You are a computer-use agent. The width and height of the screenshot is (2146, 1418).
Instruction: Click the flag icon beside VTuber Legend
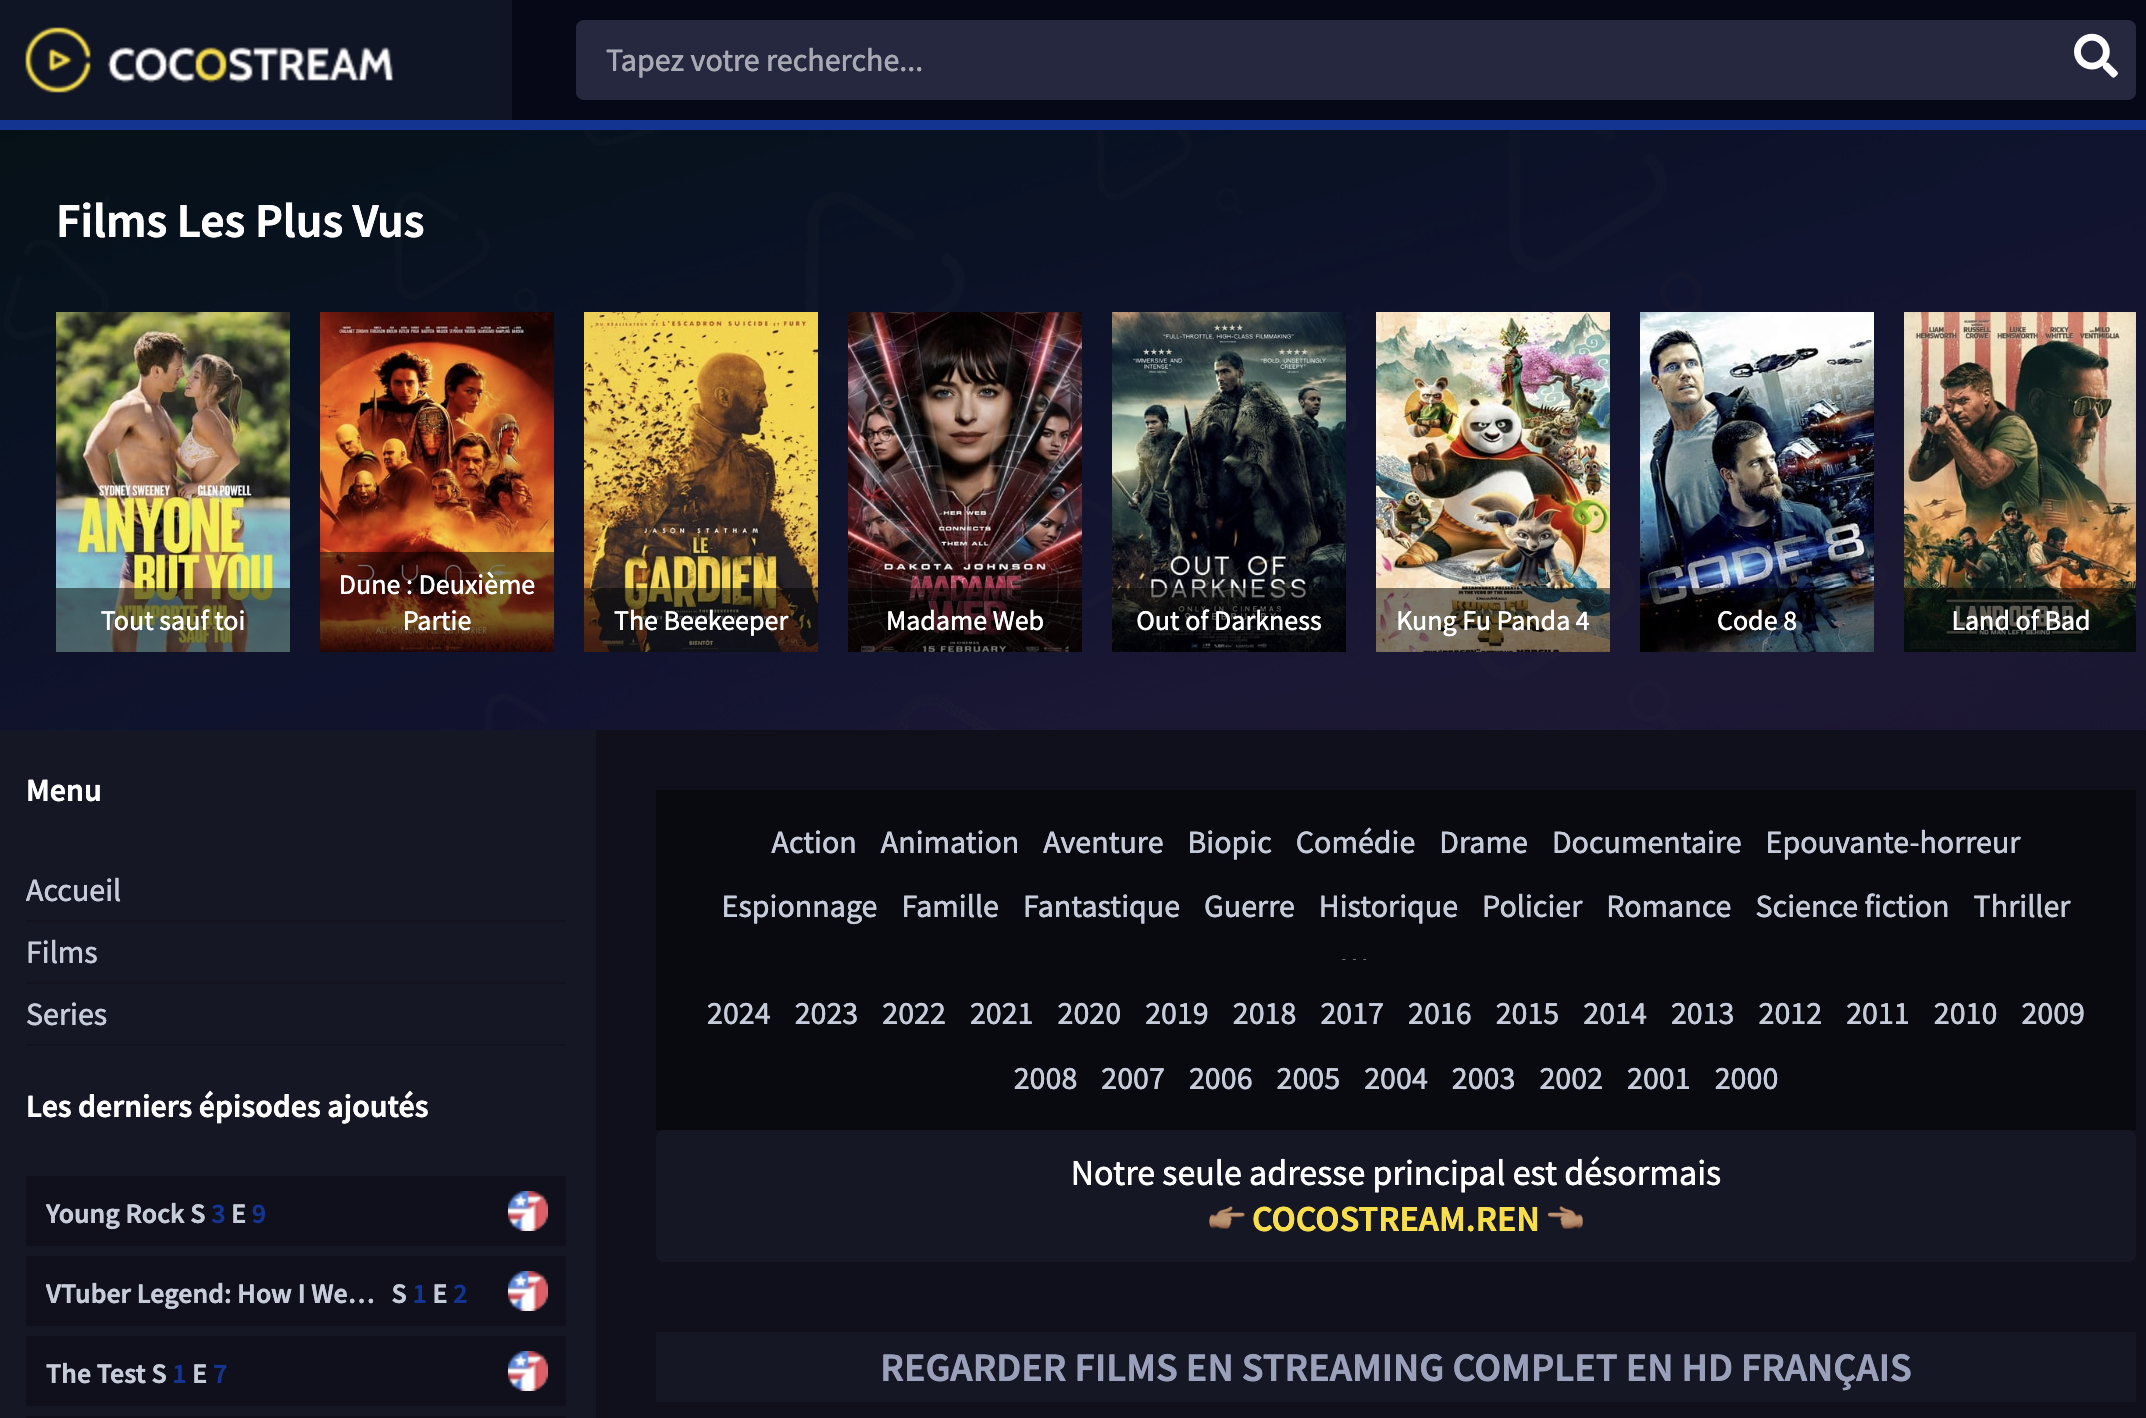coord(527,1291)
